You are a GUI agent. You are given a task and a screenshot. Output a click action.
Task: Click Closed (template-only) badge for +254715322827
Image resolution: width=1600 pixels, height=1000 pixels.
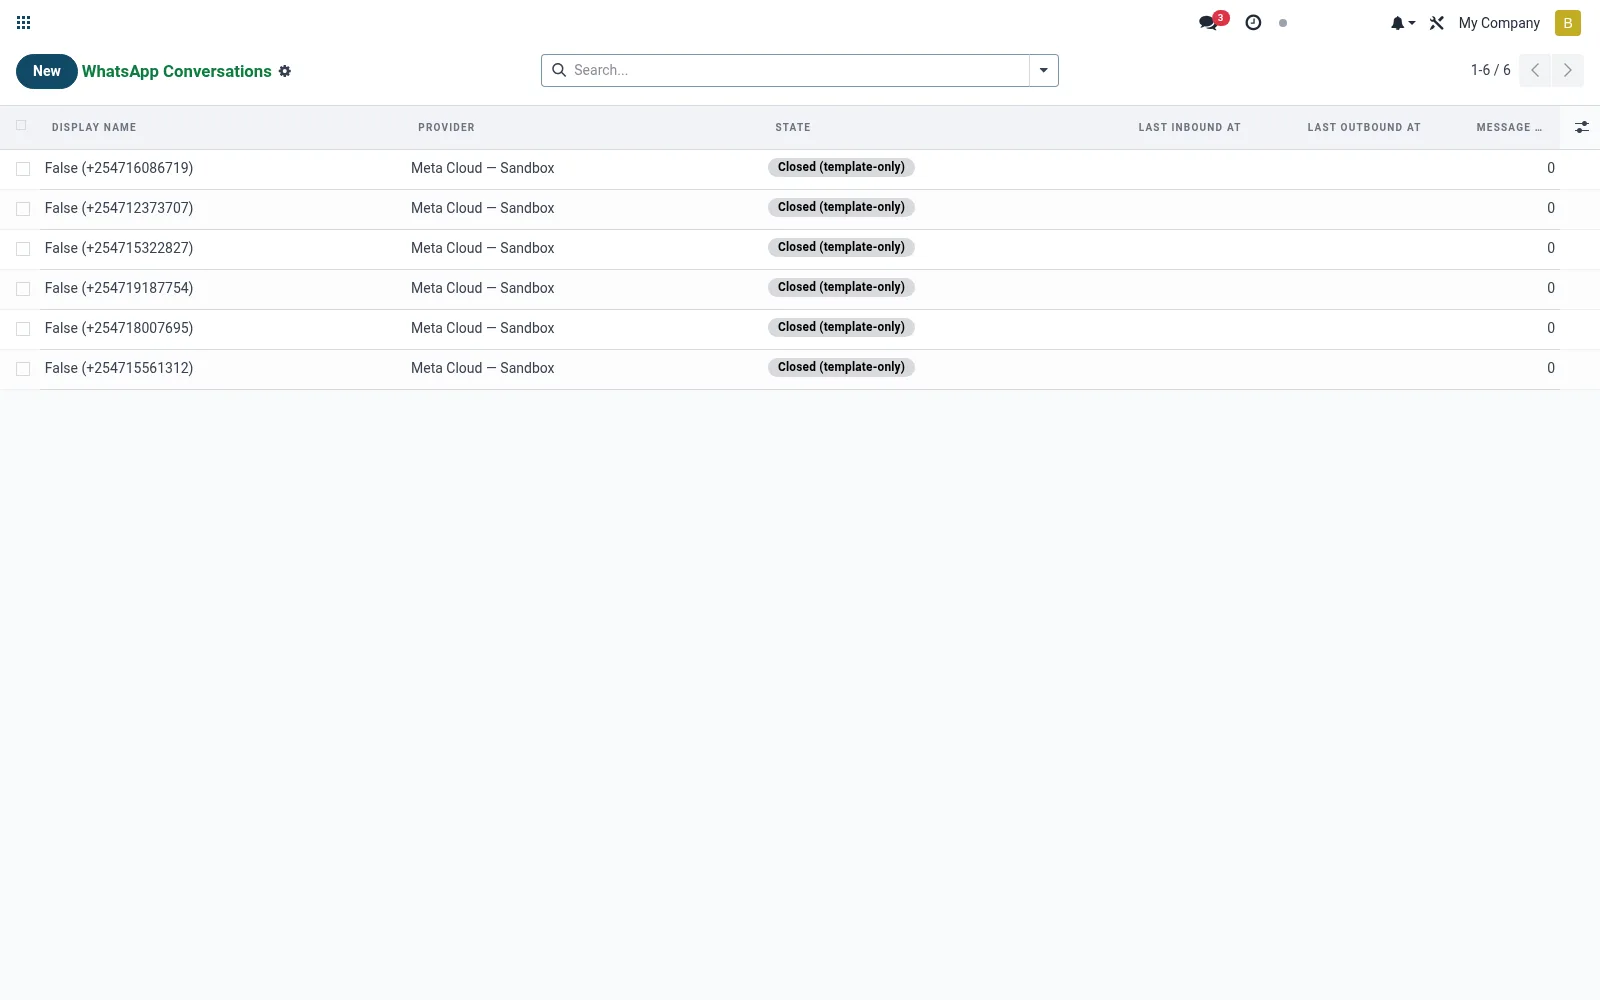(841, 247)
